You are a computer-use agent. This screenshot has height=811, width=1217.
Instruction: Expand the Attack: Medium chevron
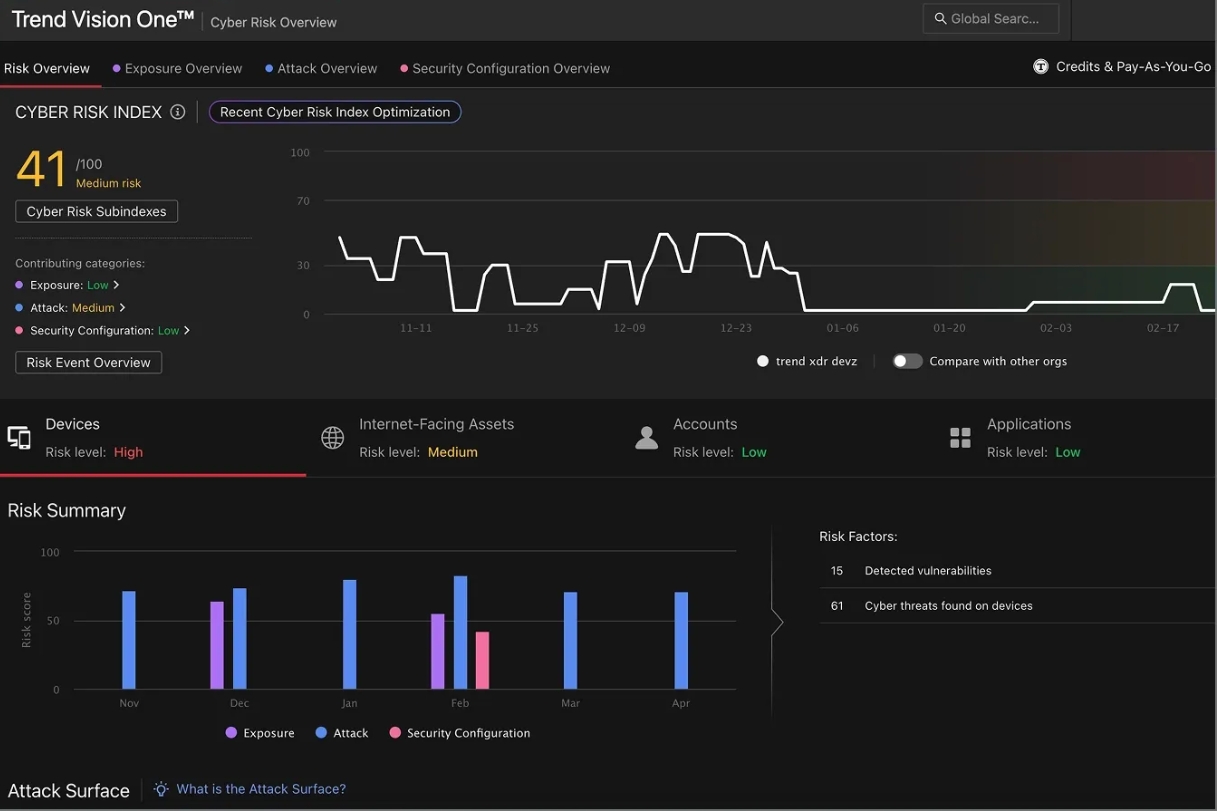pos(122,308)
